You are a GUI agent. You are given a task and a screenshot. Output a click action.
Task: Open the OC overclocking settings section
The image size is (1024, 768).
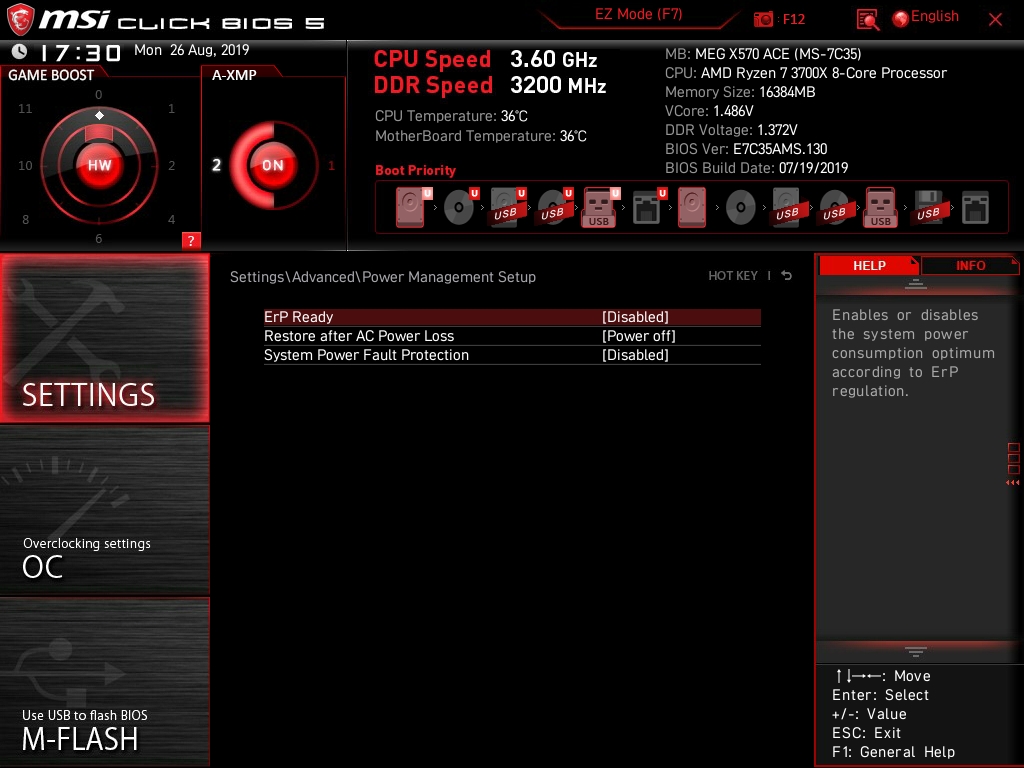[104, 511]
